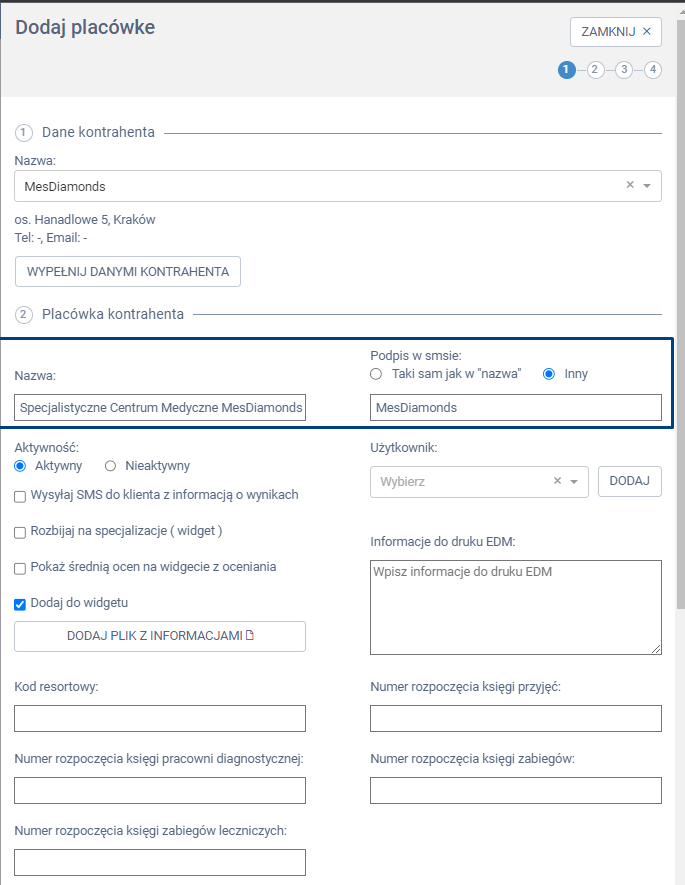Go to wizard step 3
Image resolution: width=685 pixels, height=885 pixels.
pyautogui.click(x=624, y=70)
